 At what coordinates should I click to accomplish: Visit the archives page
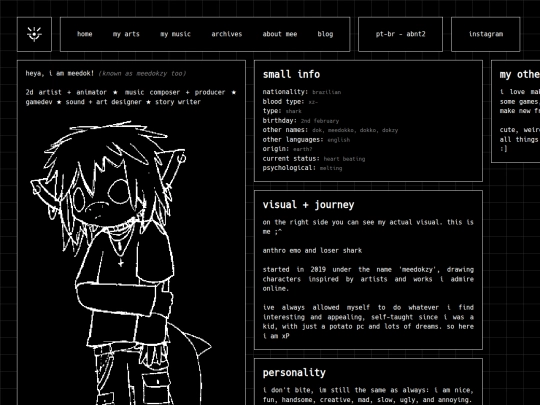tap(227, 34)
